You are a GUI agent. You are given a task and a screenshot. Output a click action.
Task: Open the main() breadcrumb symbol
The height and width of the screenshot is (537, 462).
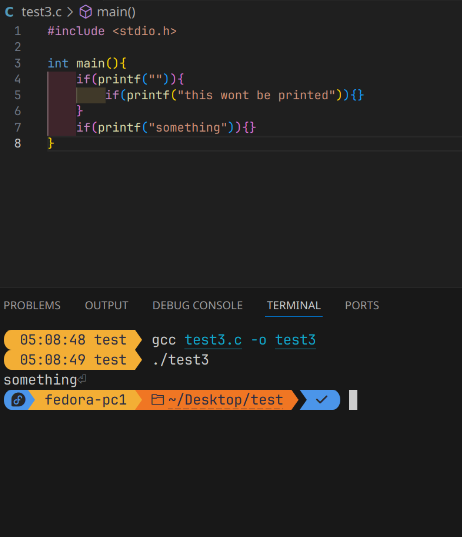(x=116, y=12)
